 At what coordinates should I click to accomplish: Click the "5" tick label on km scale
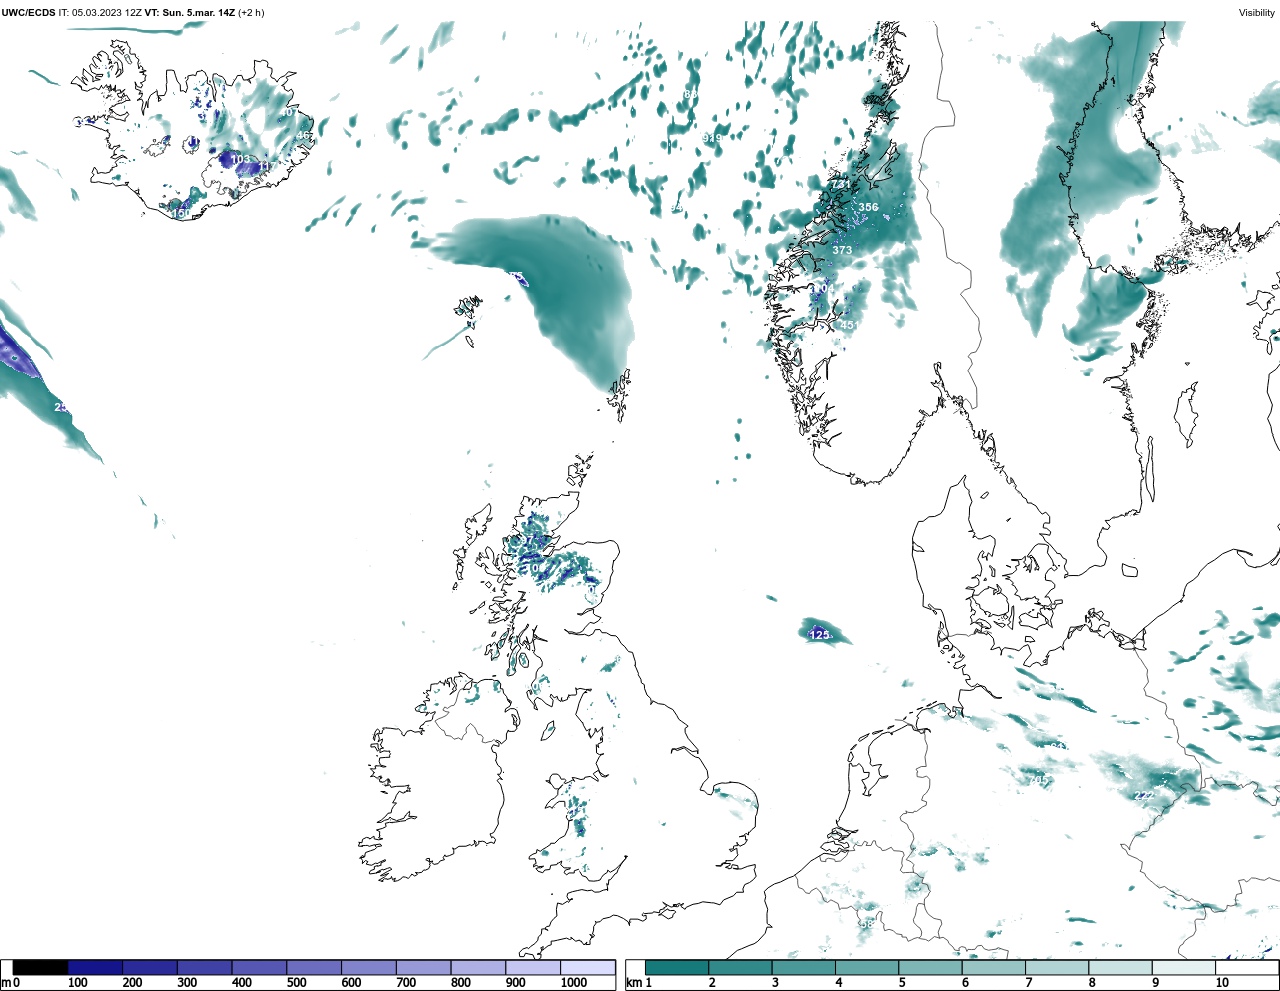click(902, 983)
